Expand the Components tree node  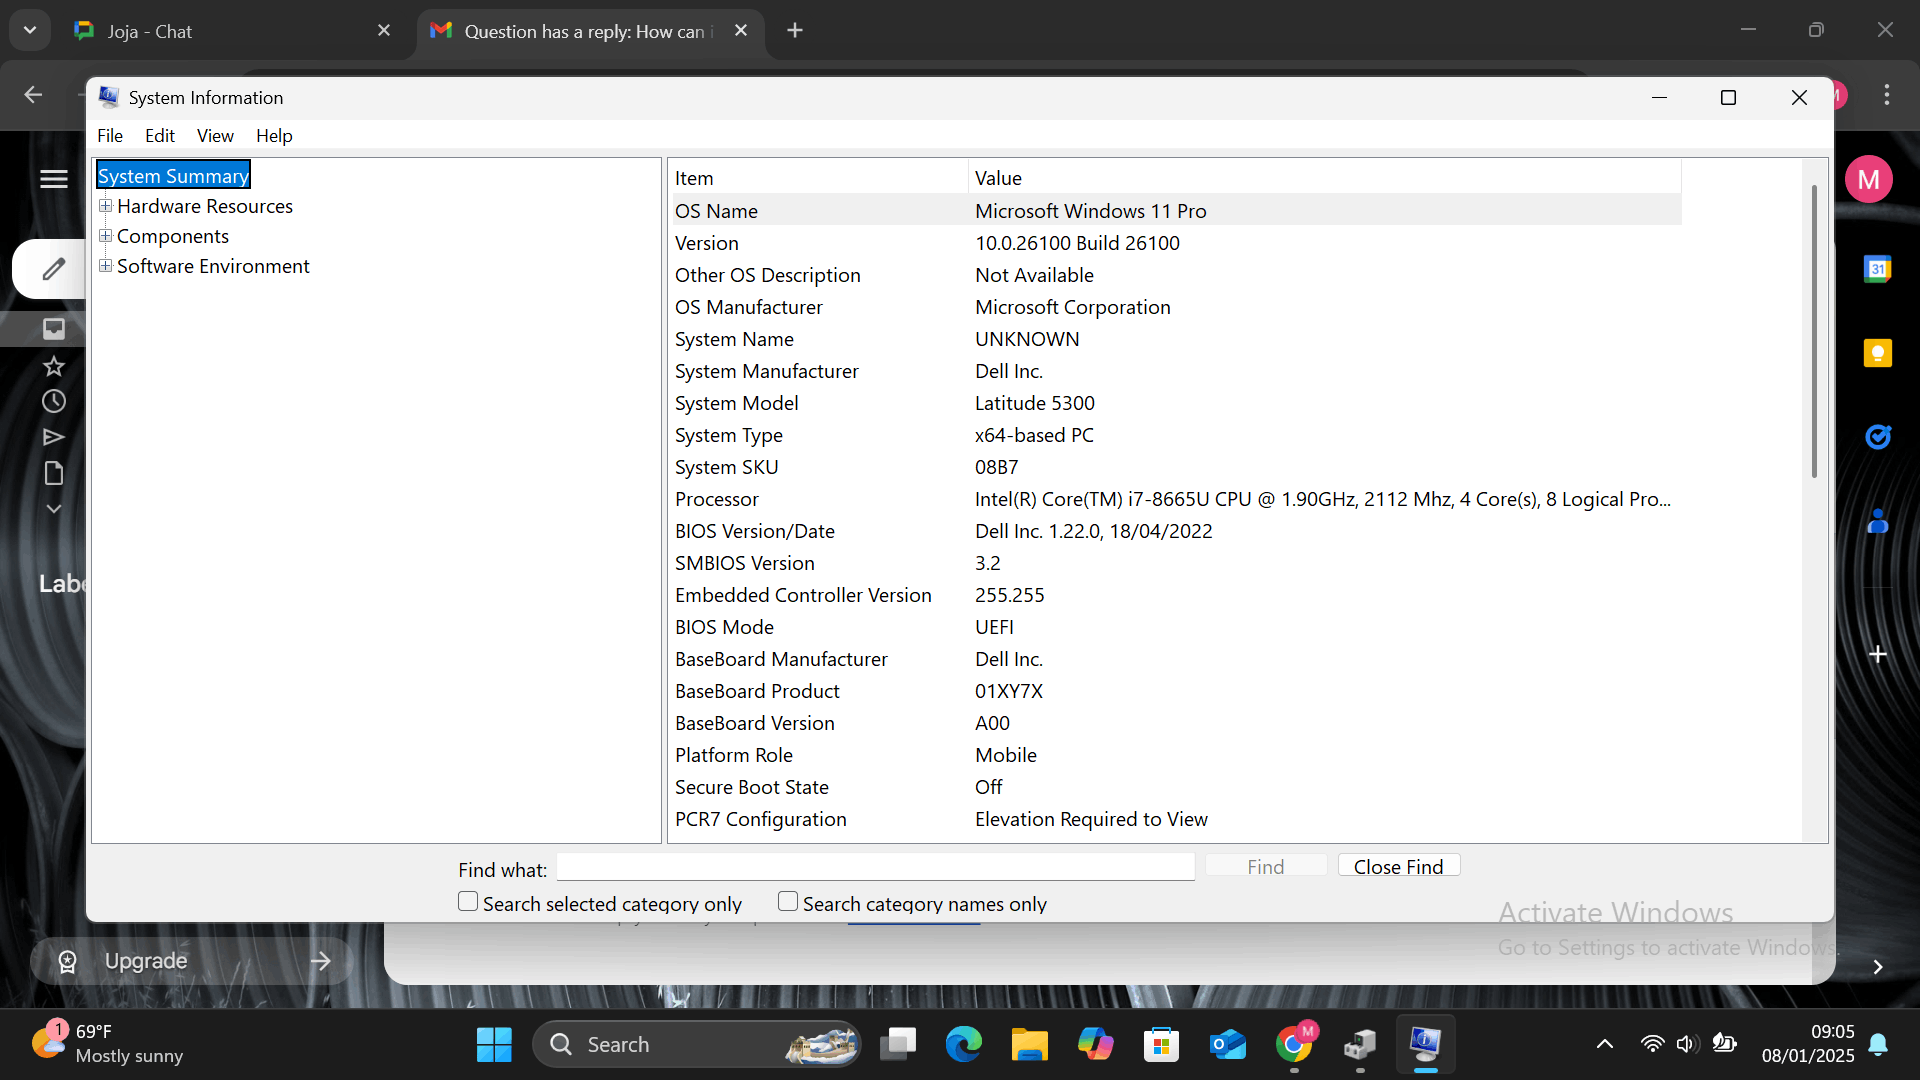coord(105,236)
